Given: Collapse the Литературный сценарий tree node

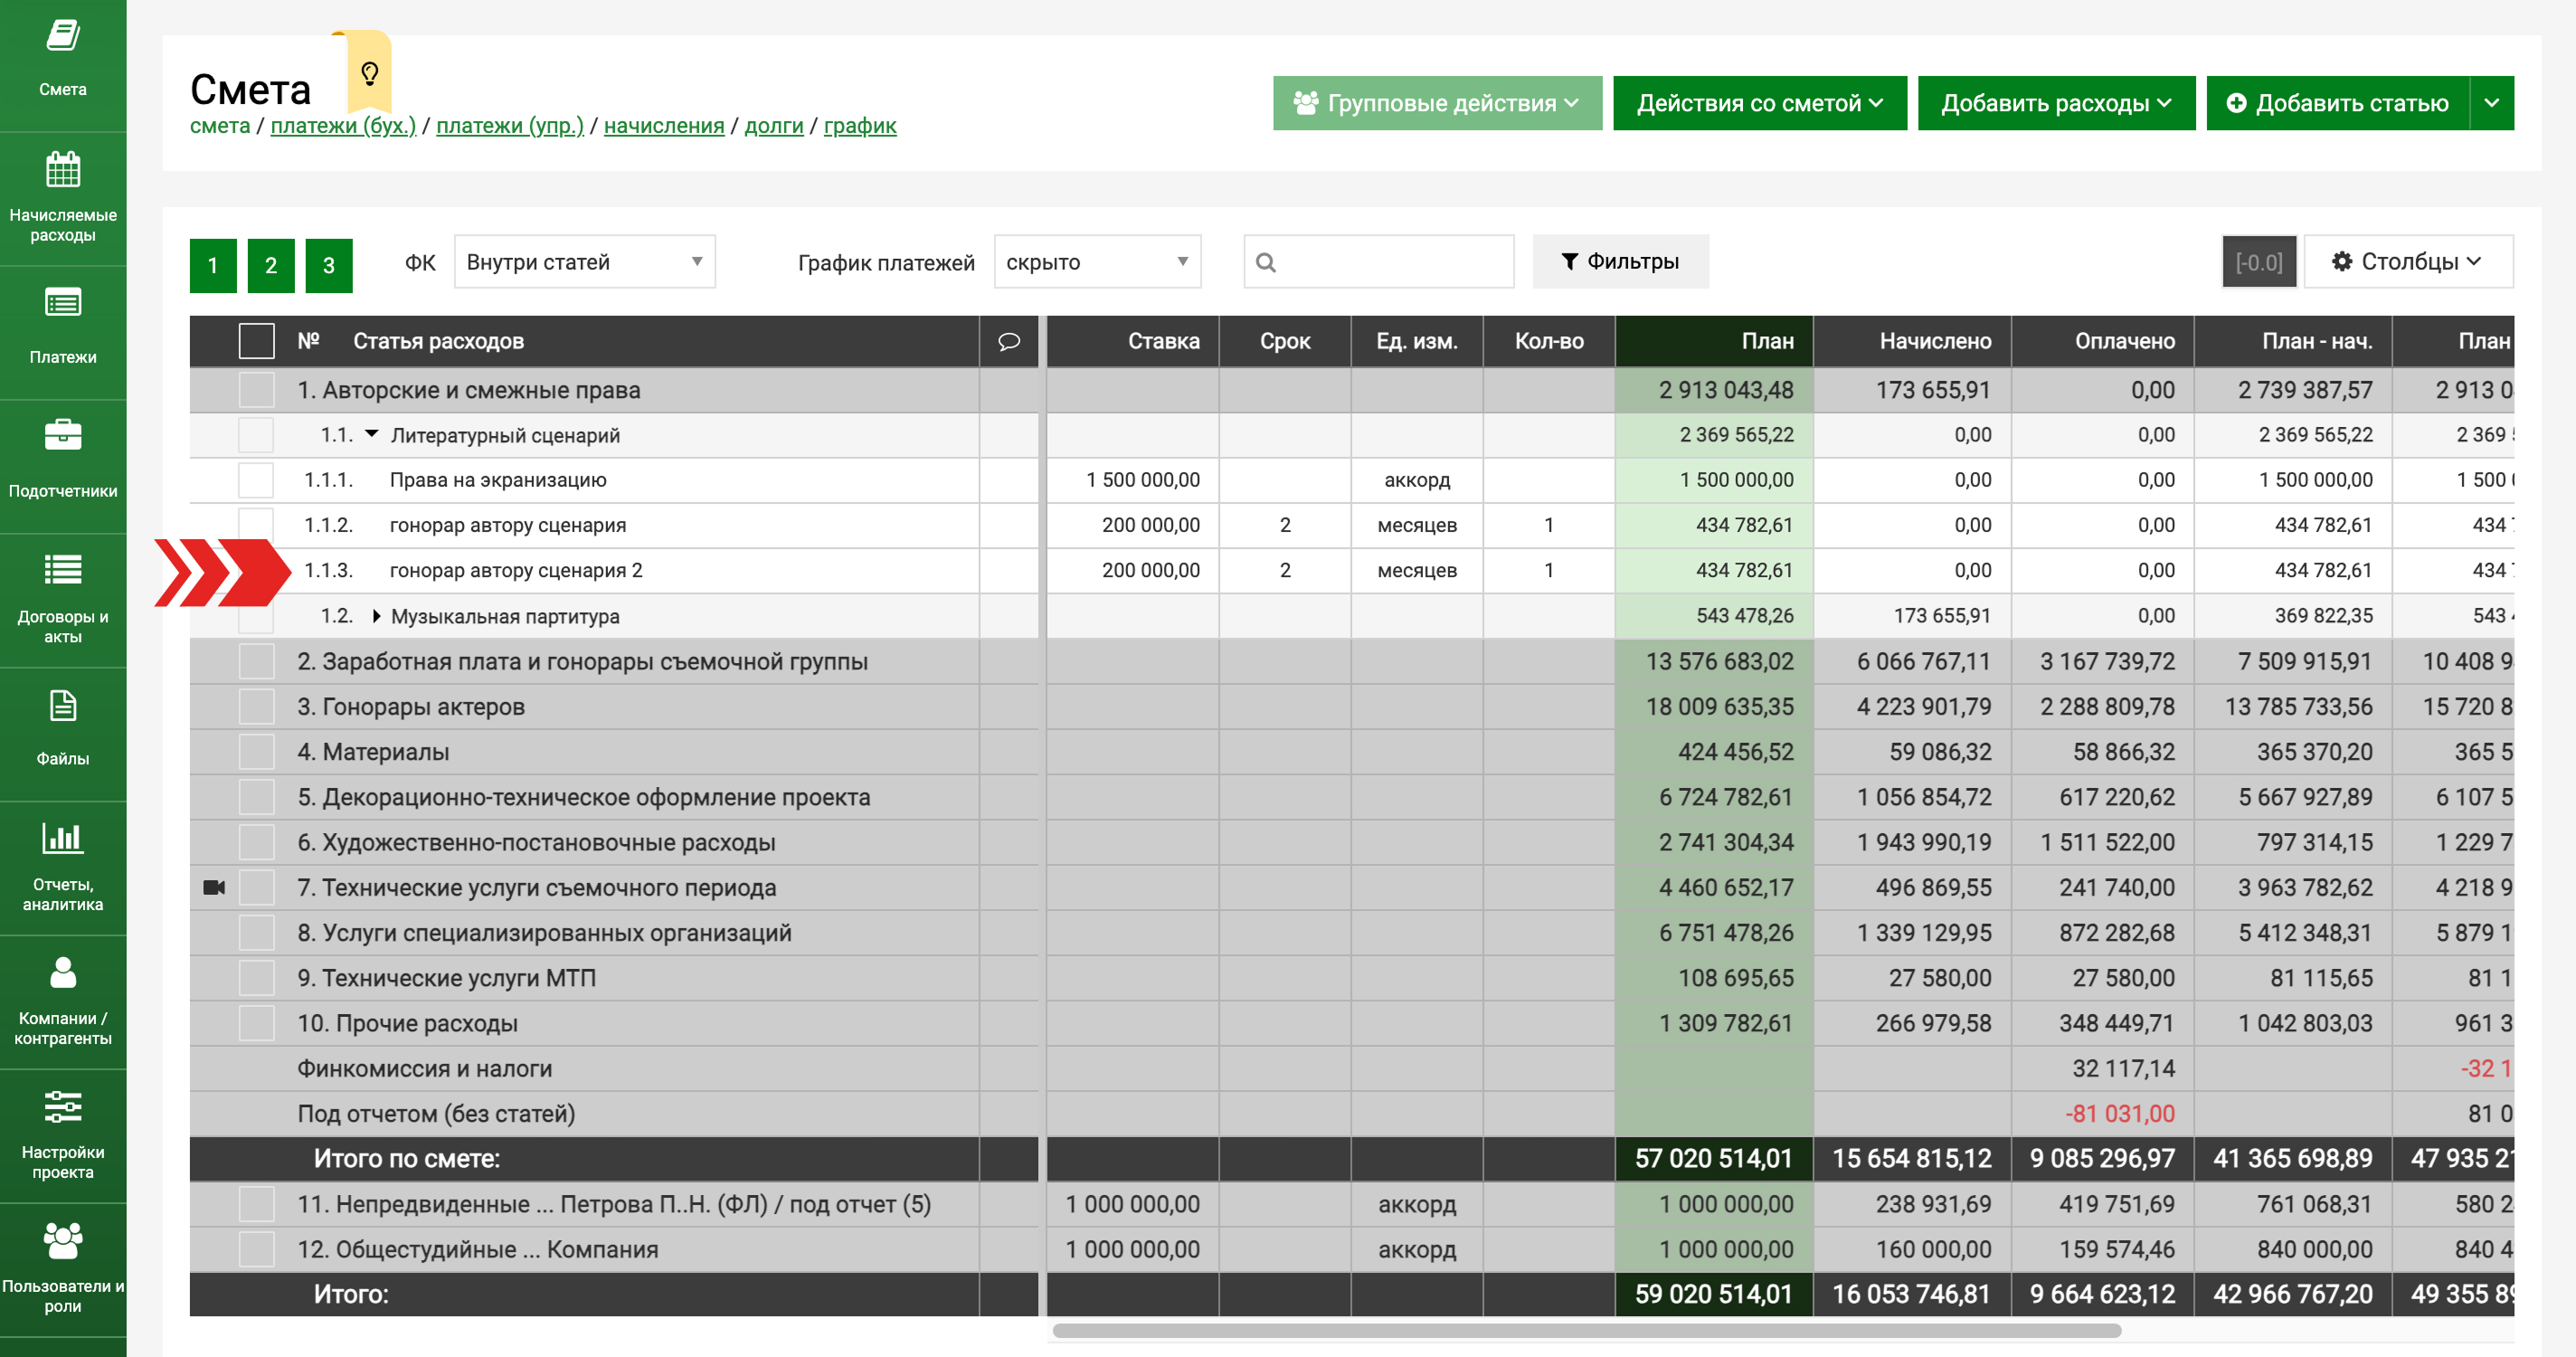Looking at the screenshot, I should pyautogui.click(x=372, y=434).
